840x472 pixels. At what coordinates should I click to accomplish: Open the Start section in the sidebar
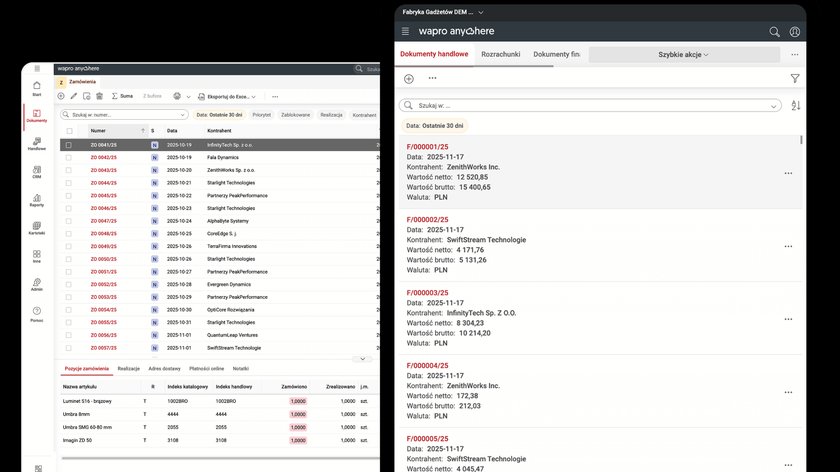(36, 87)
